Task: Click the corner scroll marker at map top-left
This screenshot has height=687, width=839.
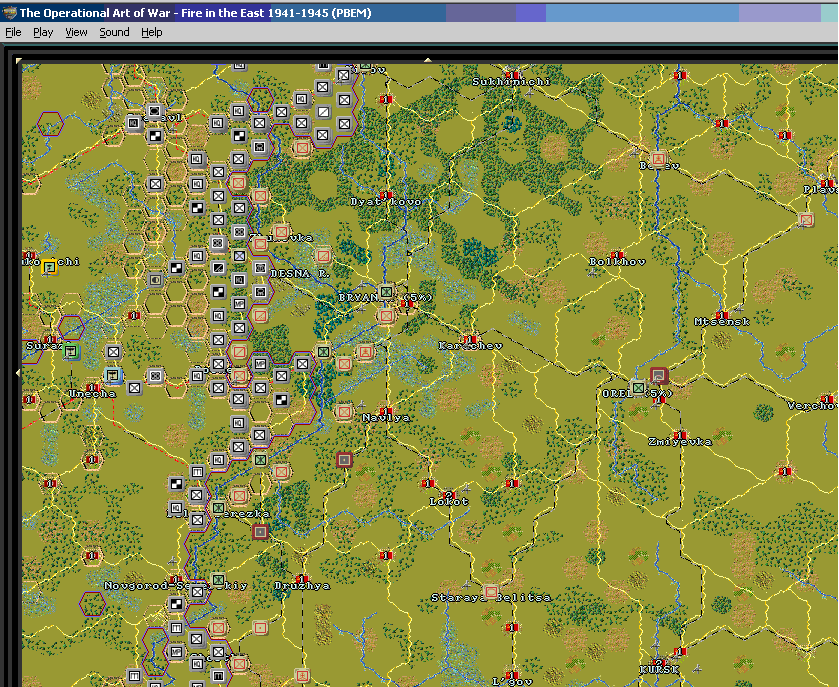Action: pyautogui.click(x=19, y=60)
